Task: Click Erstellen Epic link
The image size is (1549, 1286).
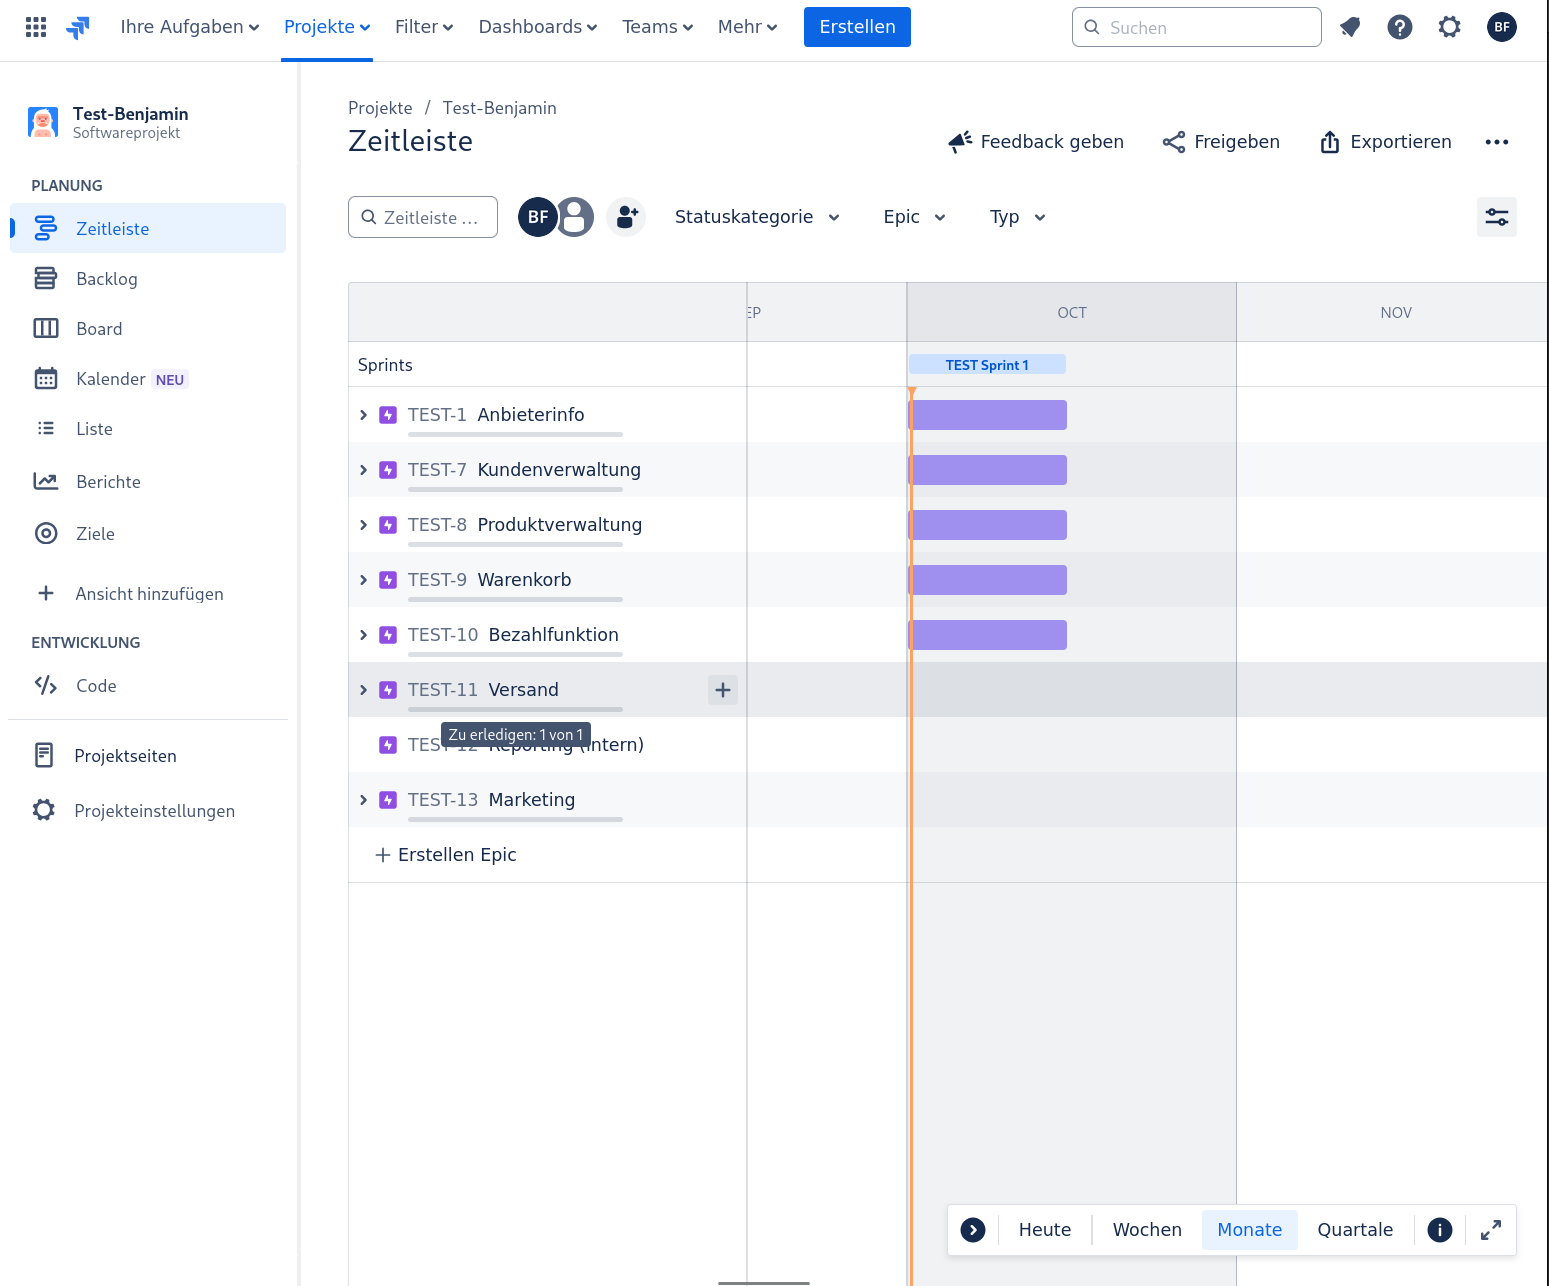Action: tap(446, 855)
